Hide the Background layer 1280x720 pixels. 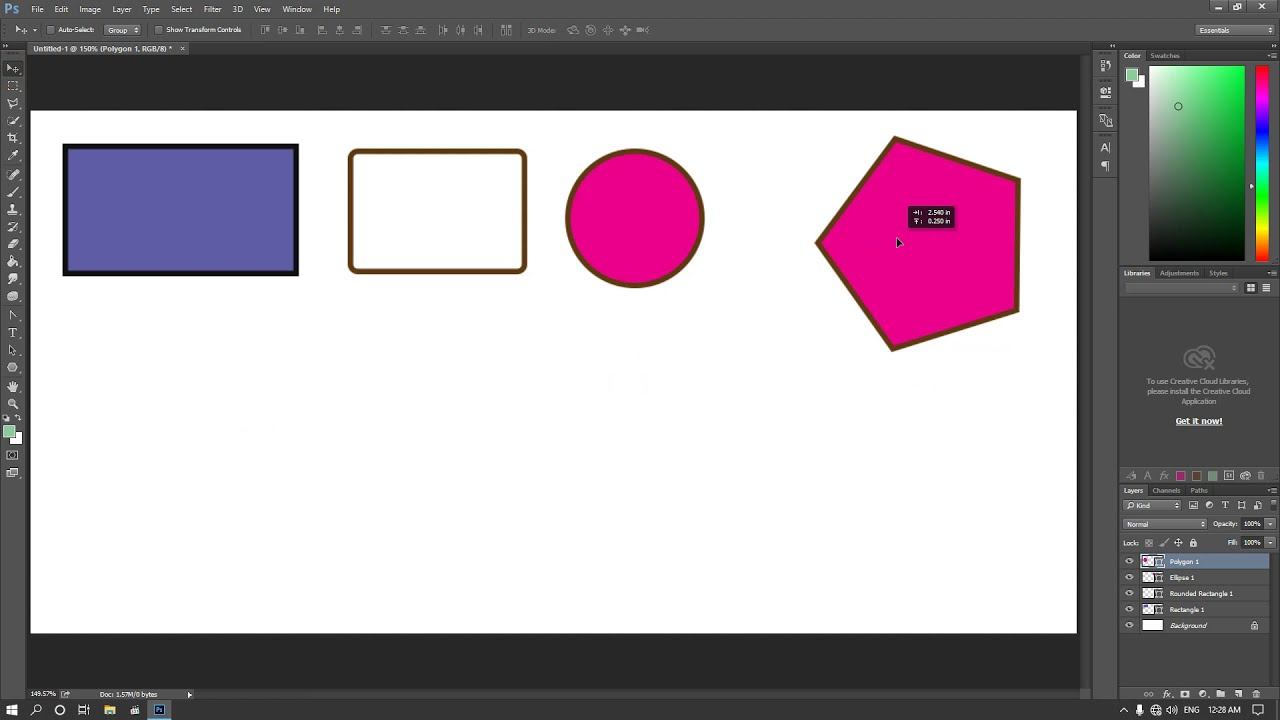tap(1130, 625)
